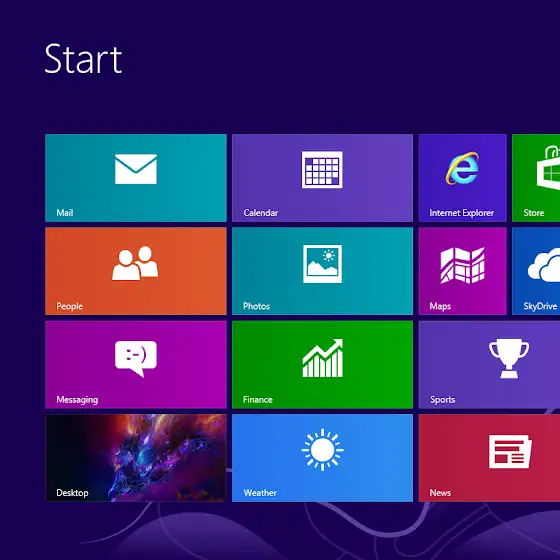Click the People tile icon
The width and height of the screenshot is (560, 560).
(x=135, y=263)
